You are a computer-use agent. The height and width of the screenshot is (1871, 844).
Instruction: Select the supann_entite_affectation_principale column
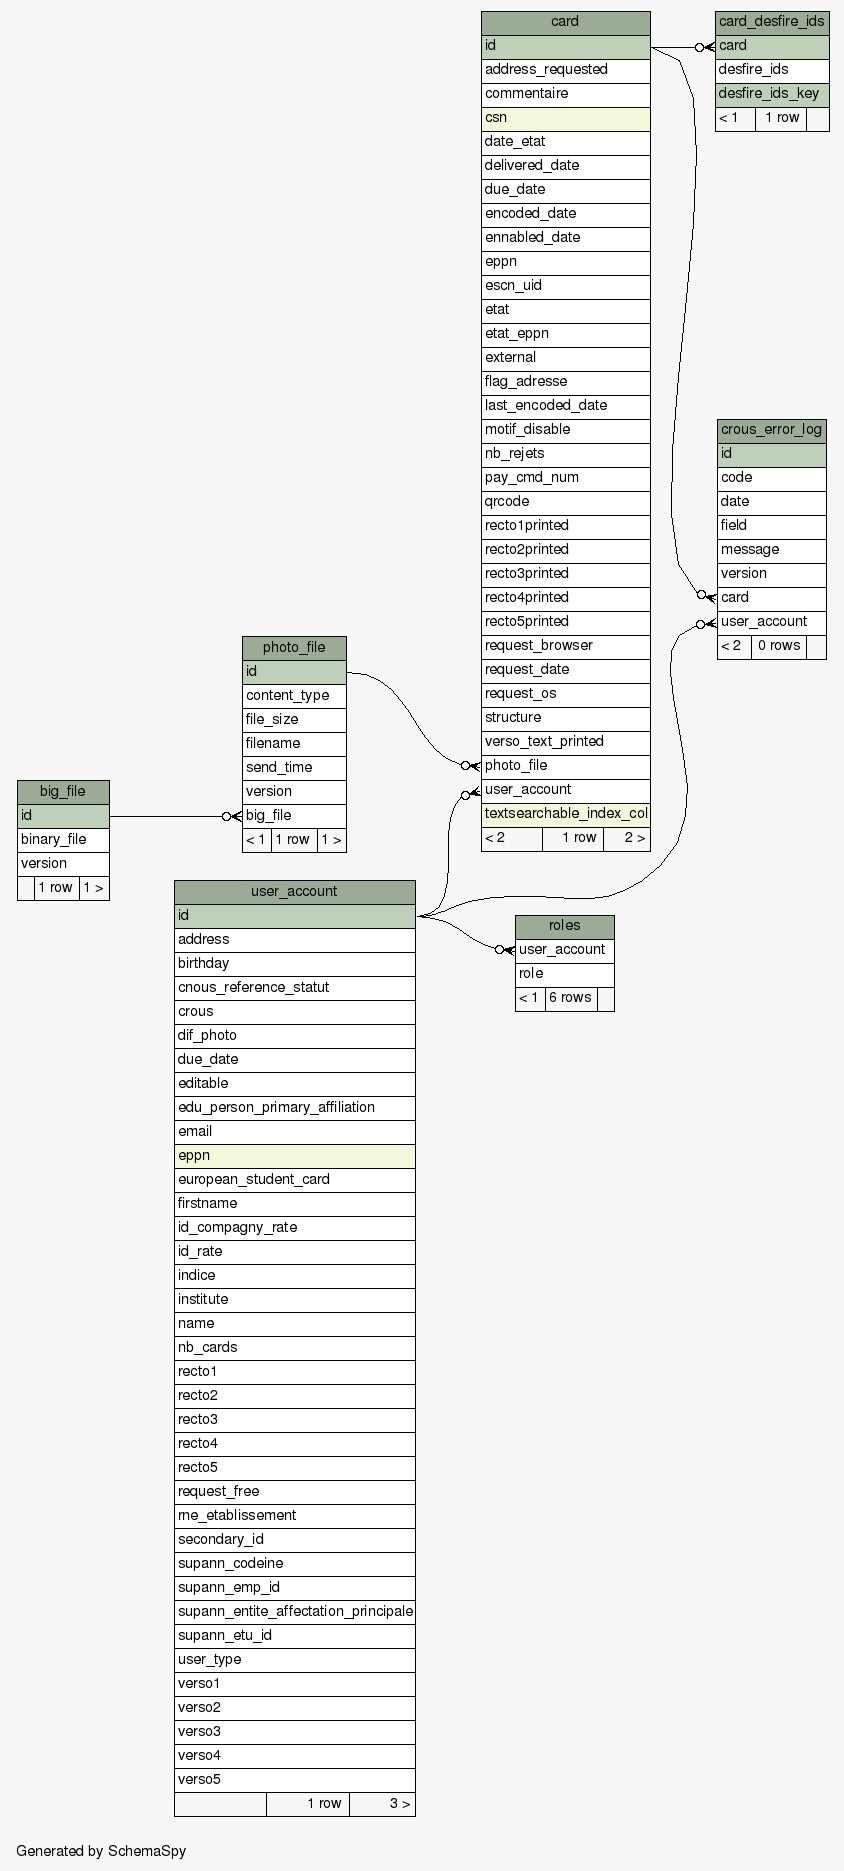[294, 1612]
